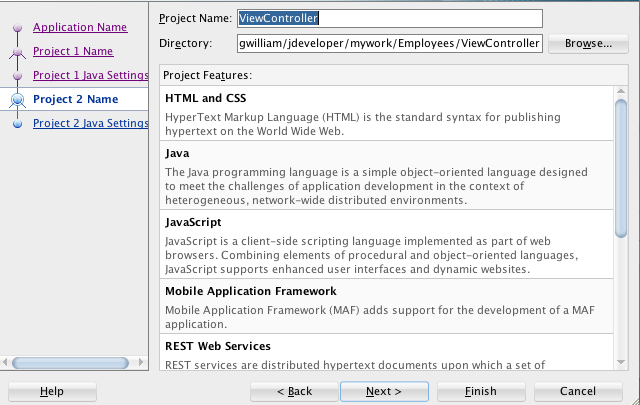The width and height of the screenshot is (640, 405).
Task: Click the steps pane scroll-right arrow
Action: [141, 362]
